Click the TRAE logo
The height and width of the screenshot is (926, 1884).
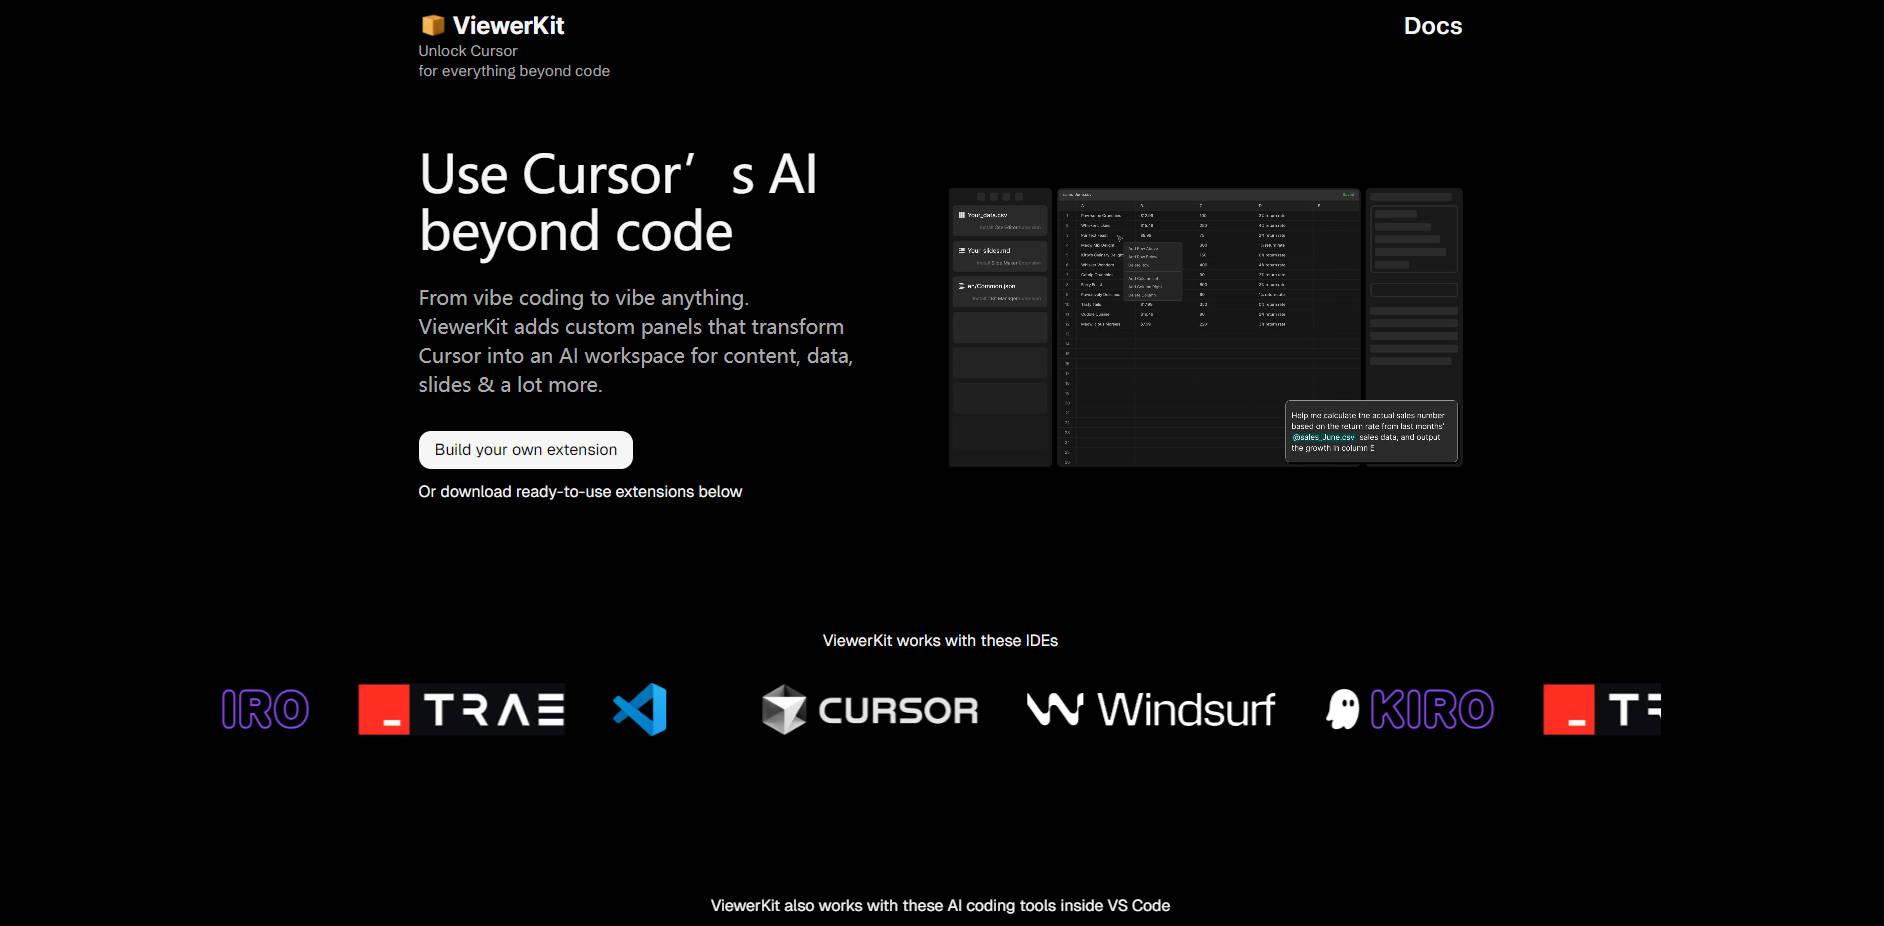(x=461, y=709)
